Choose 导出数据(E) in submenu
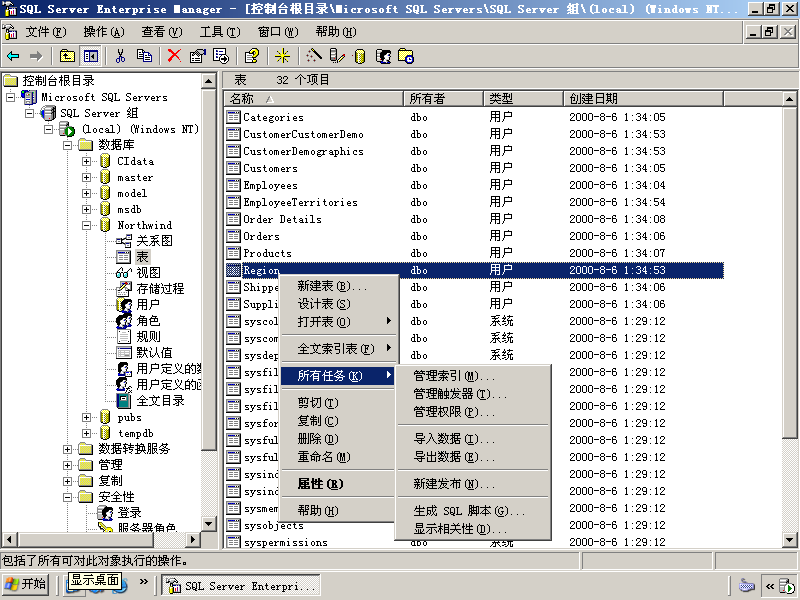 click(473, 457)
